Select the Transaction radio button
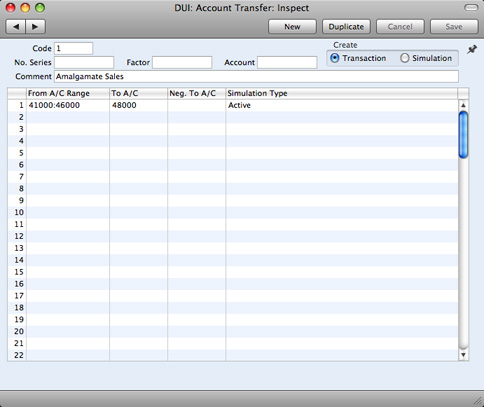The width and height of the screenshot is (484, 407). tap(334, 58)
